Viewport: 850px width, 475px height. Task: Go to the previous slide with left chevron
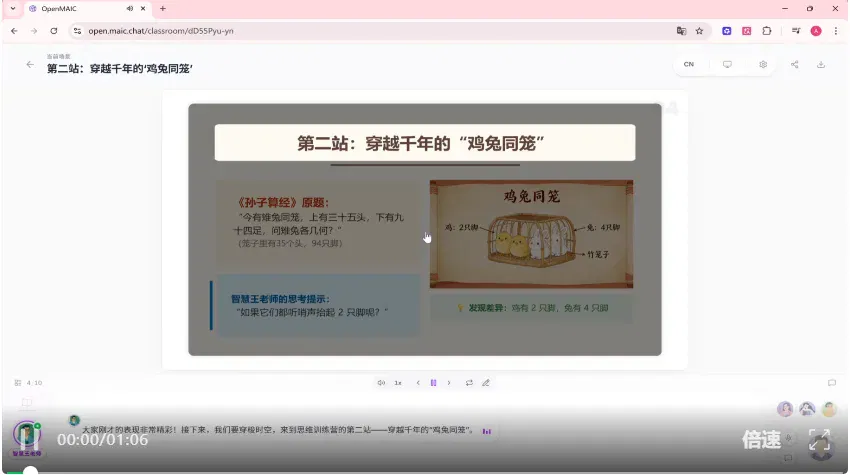click(x=418, y=383)
